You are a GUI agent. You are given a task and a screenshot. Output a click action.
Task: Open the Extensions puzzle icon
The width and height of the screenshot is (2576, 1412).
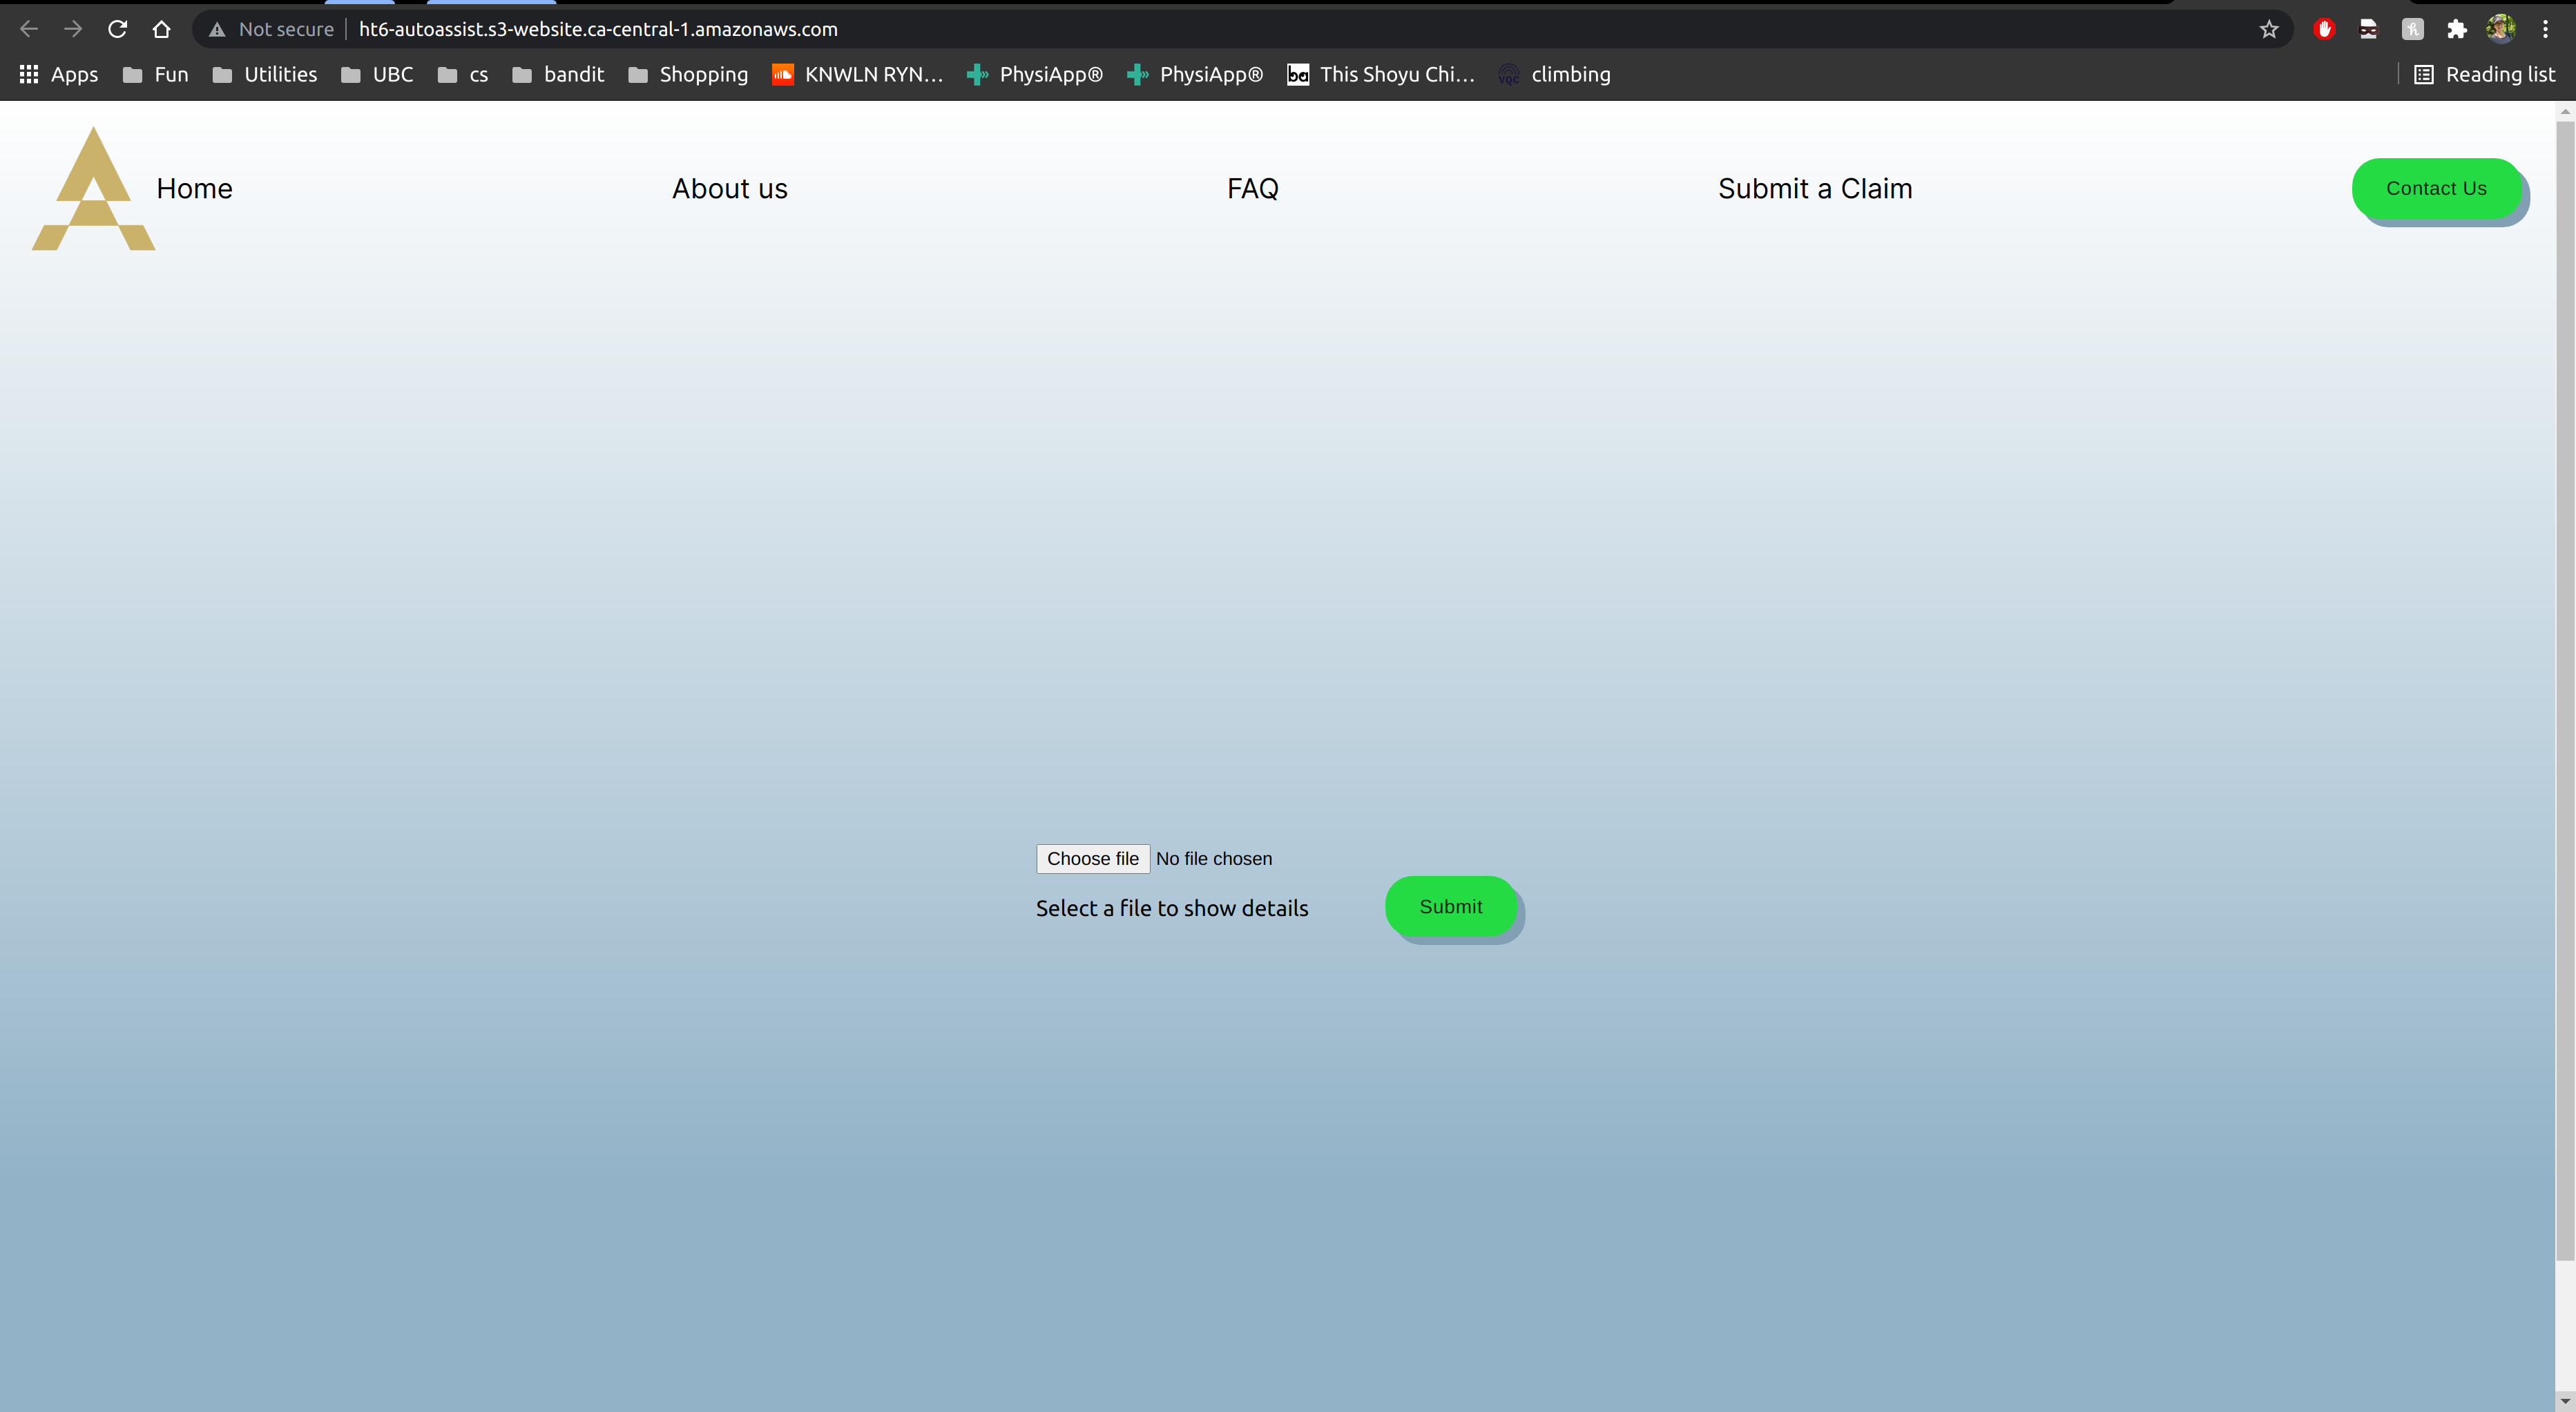tap(2456, 29)
